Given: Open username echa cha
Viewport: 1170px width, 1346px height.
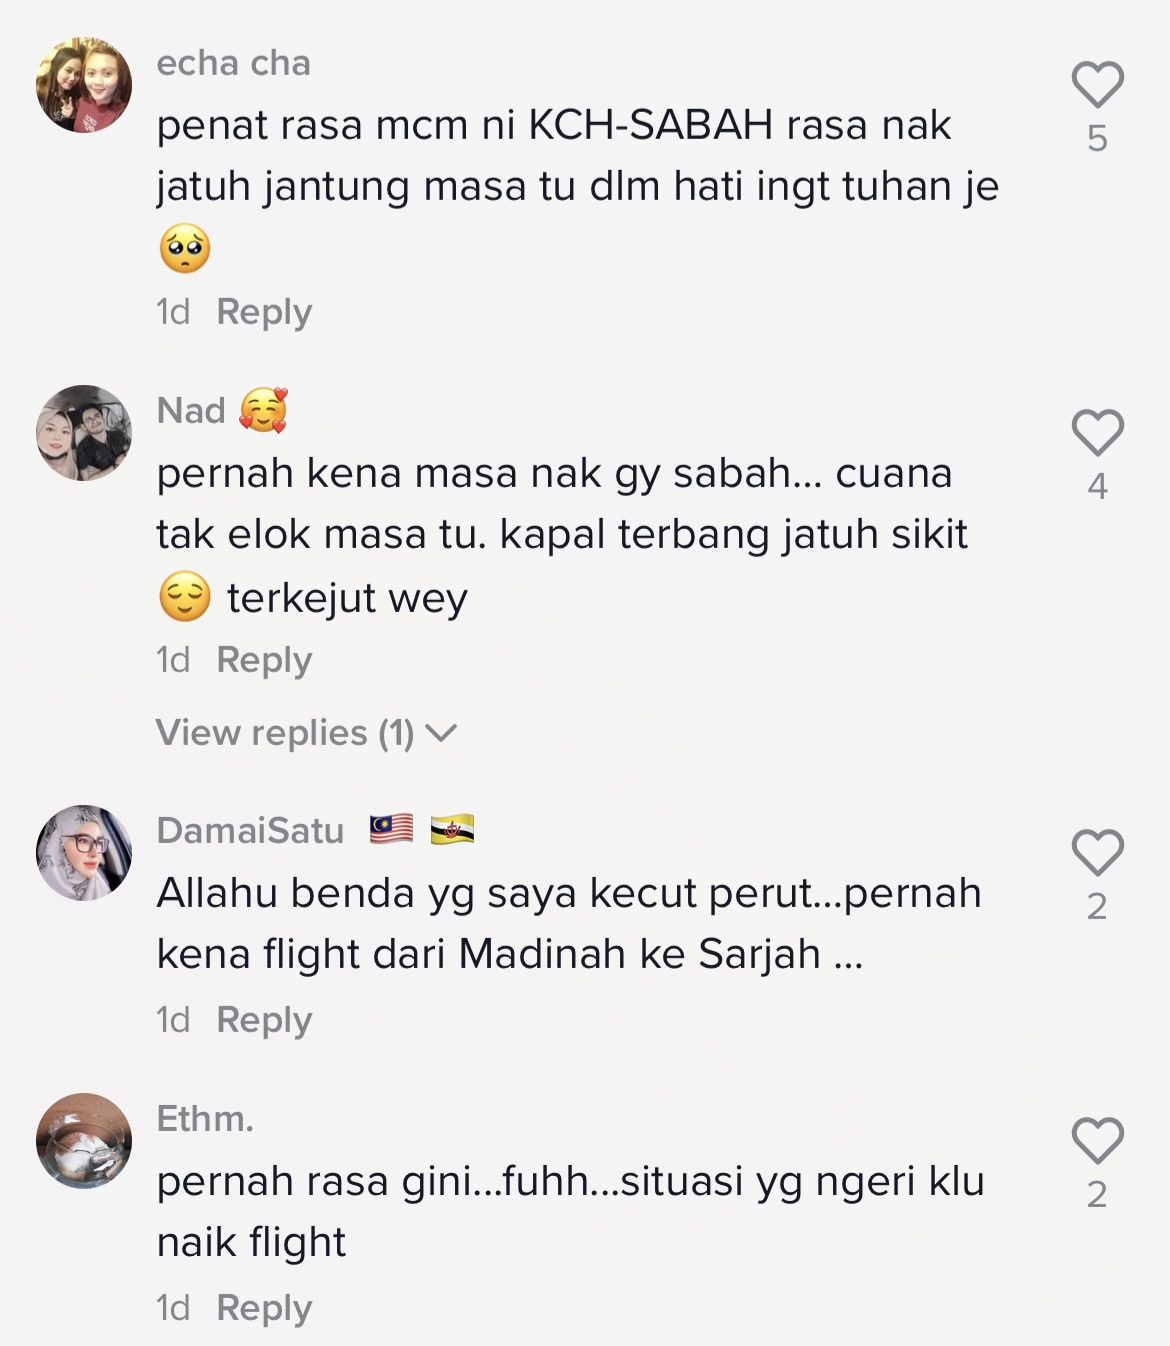Looking at the screenshot, I should (x=234, y=63).
